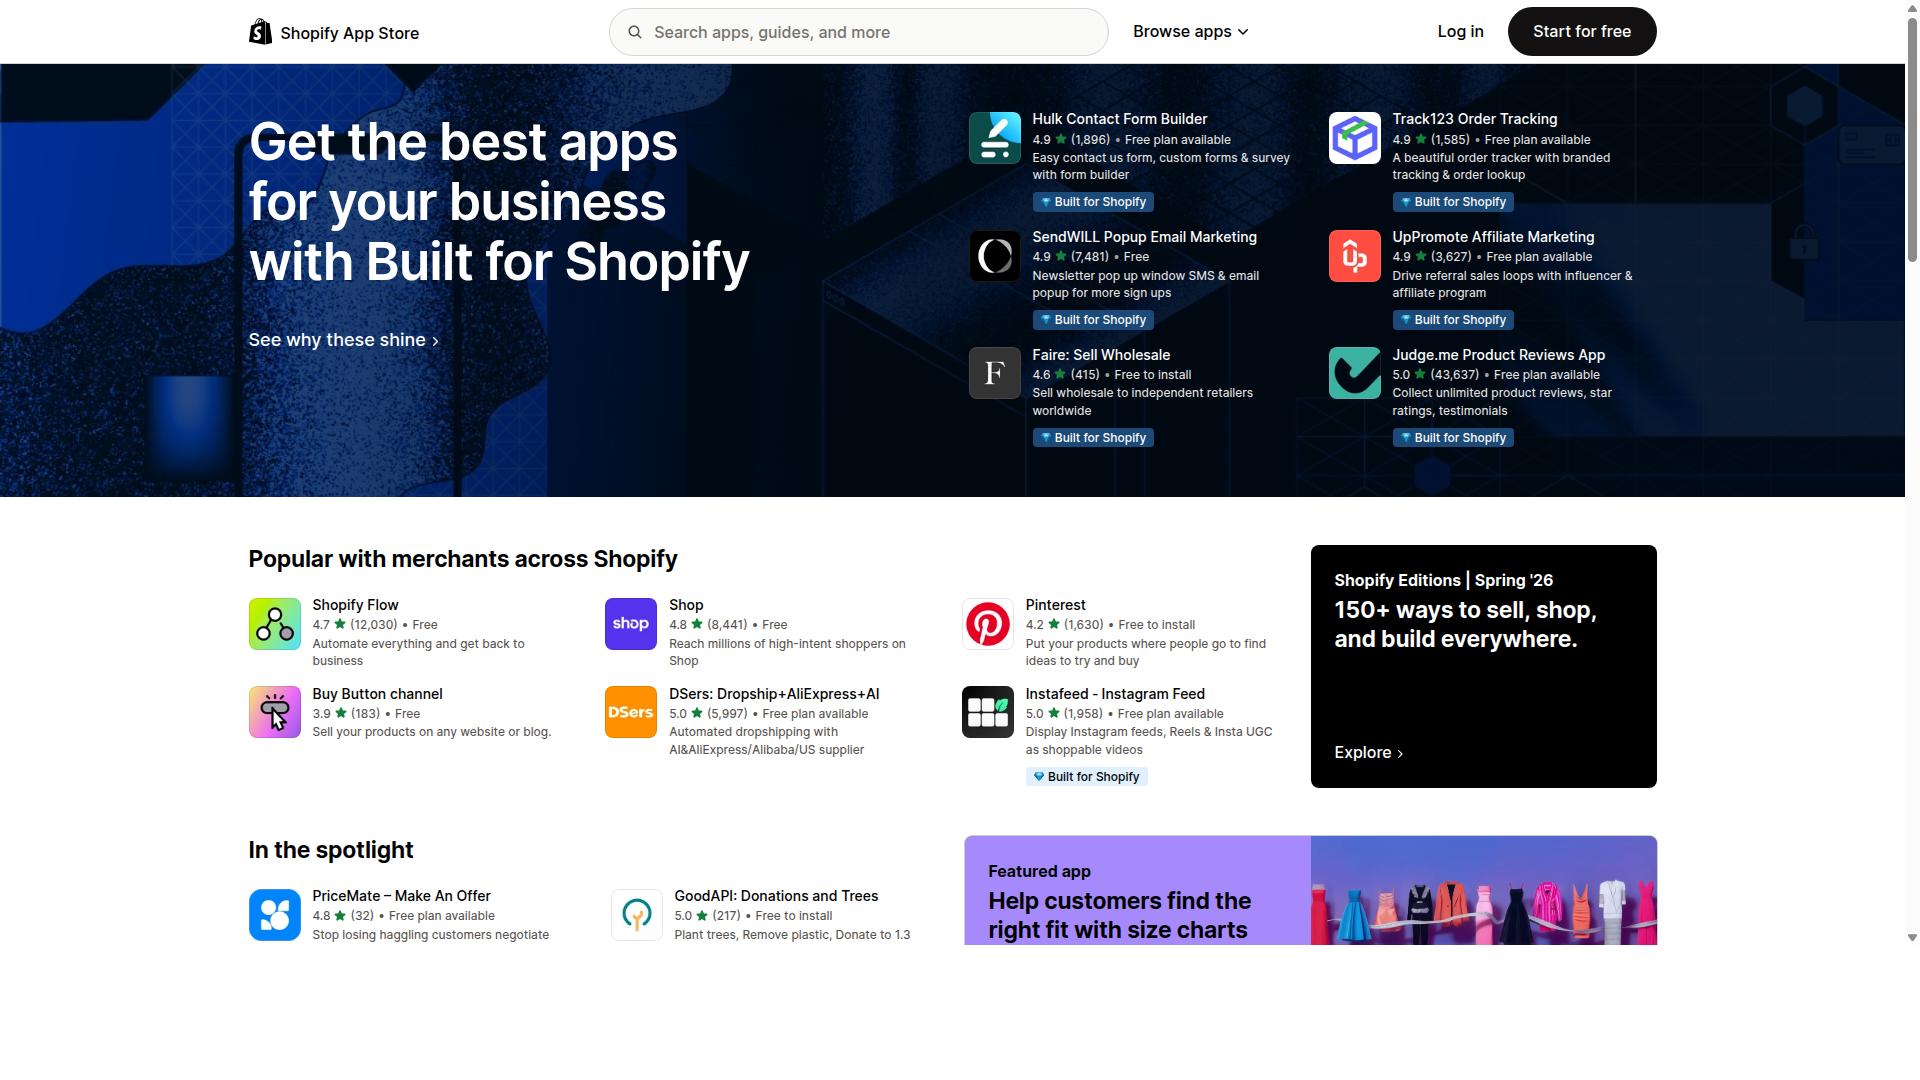
Task: Click the page vertical scrollbar thumb
Action: [1912, 140]
